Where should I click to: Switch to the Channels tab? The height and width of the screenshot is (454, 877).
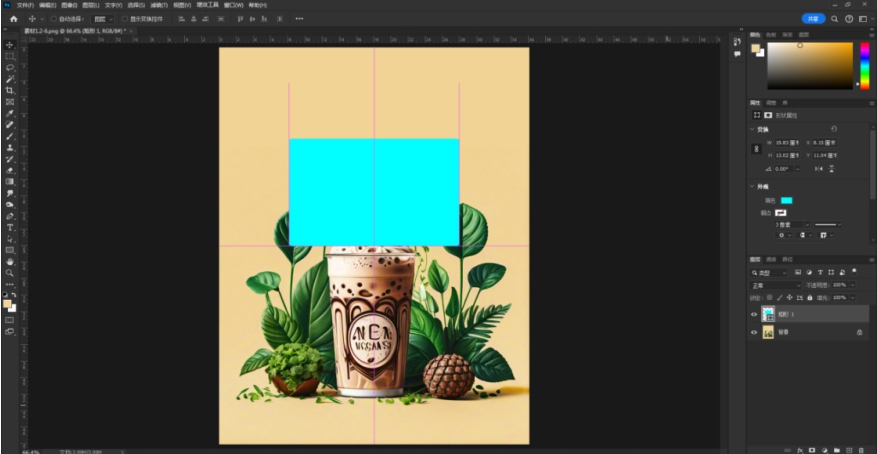click(771, 260)
